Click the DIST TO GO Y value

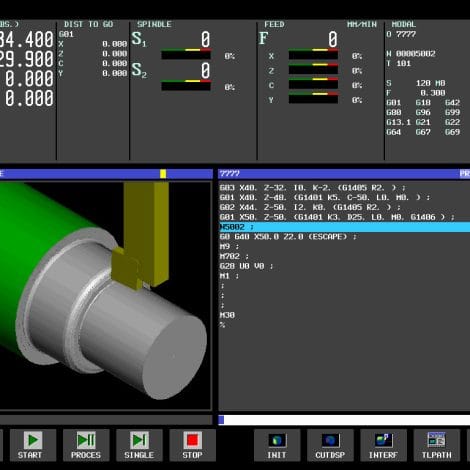point(115,73)
